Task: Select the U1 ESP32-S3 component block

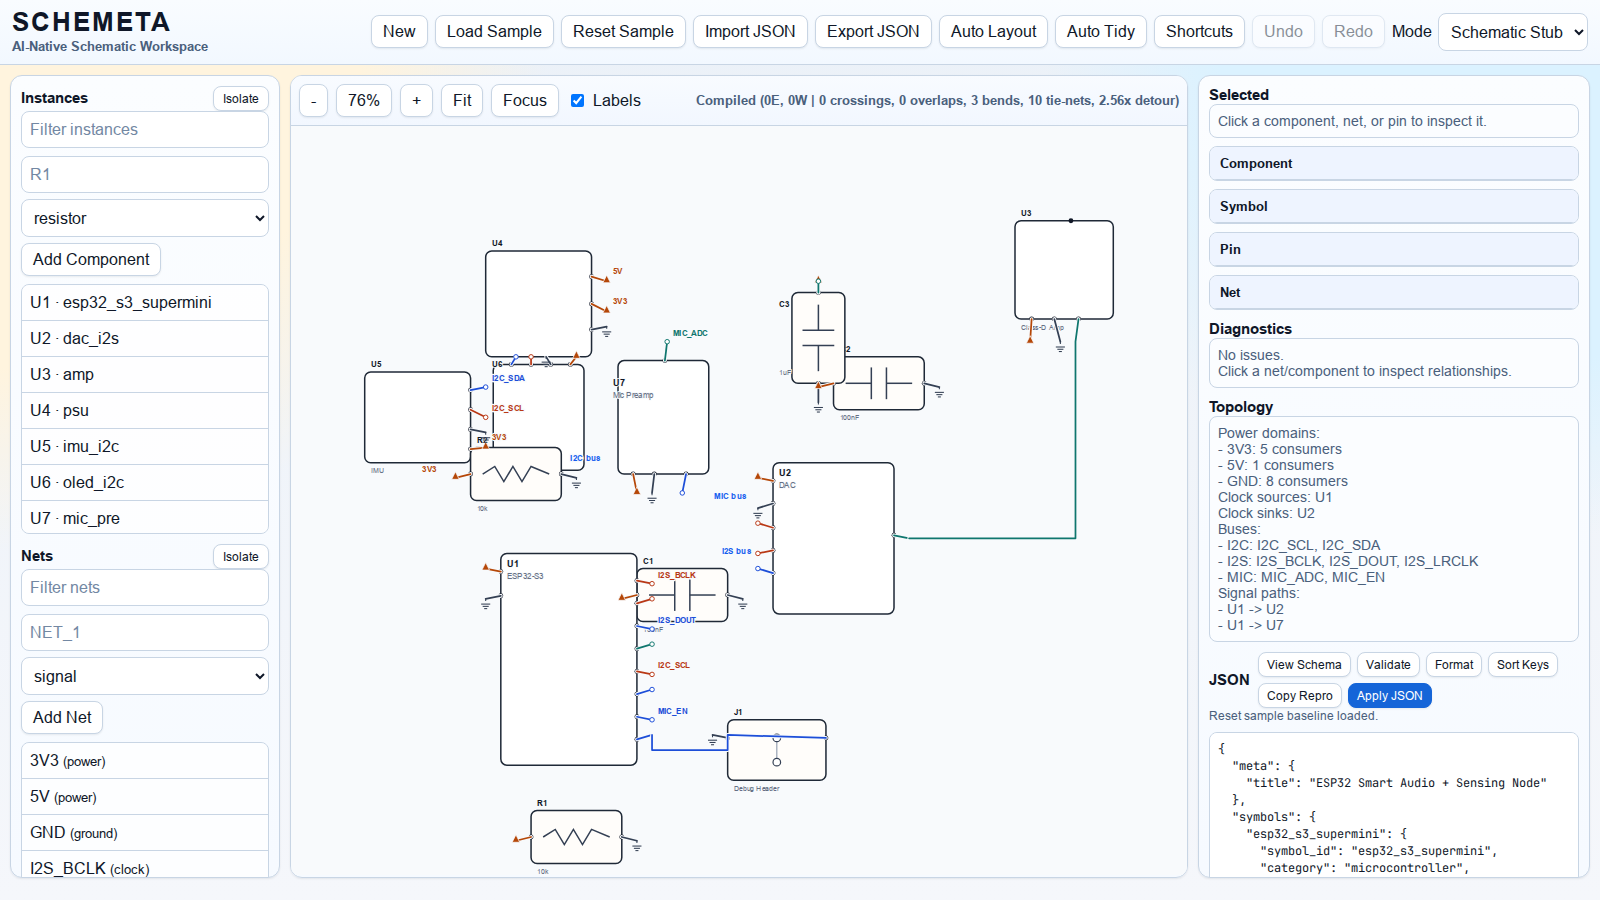Action: [x=568, y=659]
